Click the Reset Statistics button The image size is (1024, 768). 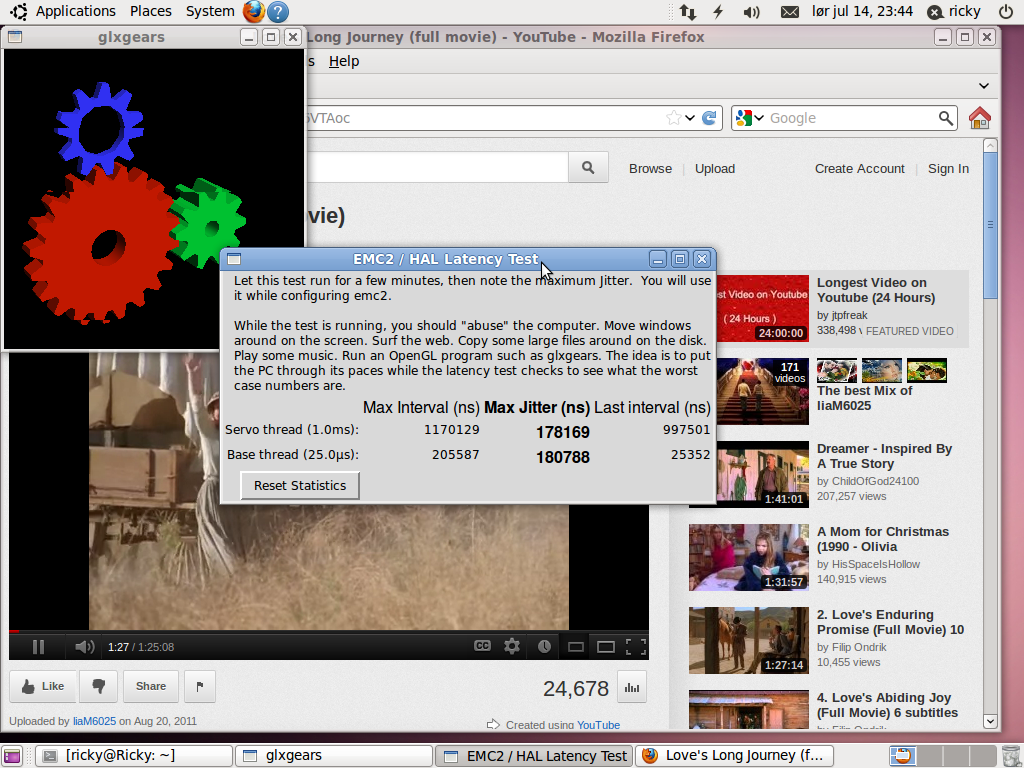coord(300,485)
